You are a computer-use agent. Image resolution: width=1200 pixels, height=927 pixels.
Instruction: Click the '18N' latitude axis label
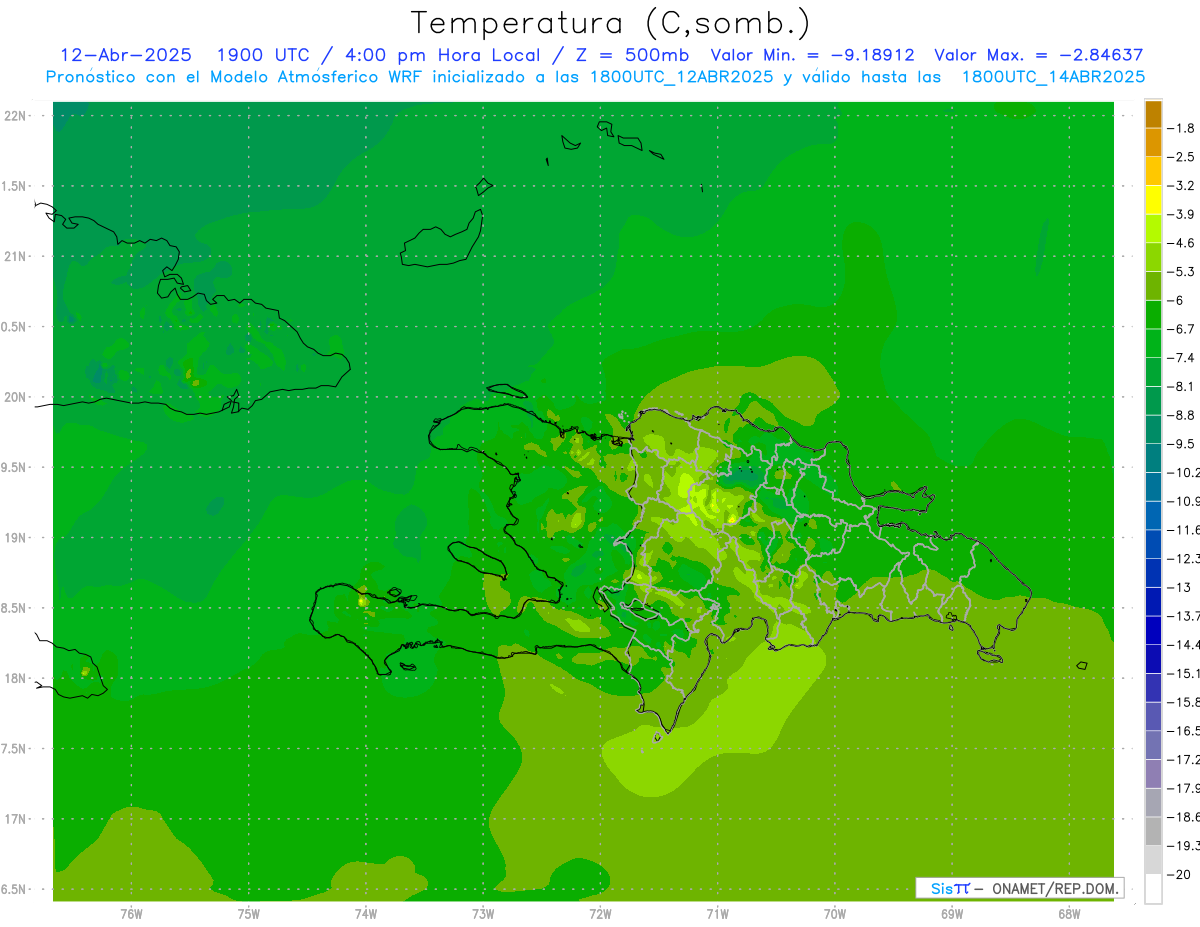click(15, 678)
